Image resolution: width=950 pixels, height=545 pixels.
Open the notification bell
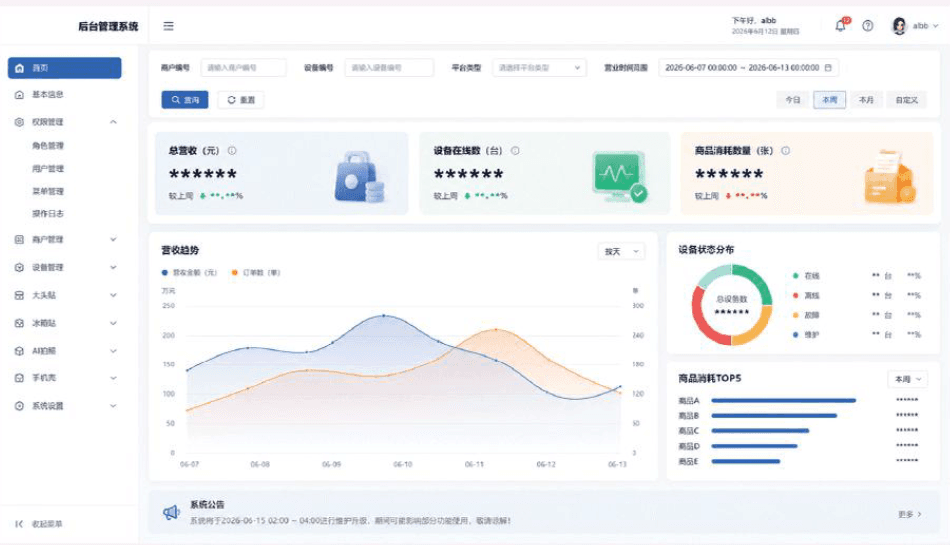[x=840, y=25]
